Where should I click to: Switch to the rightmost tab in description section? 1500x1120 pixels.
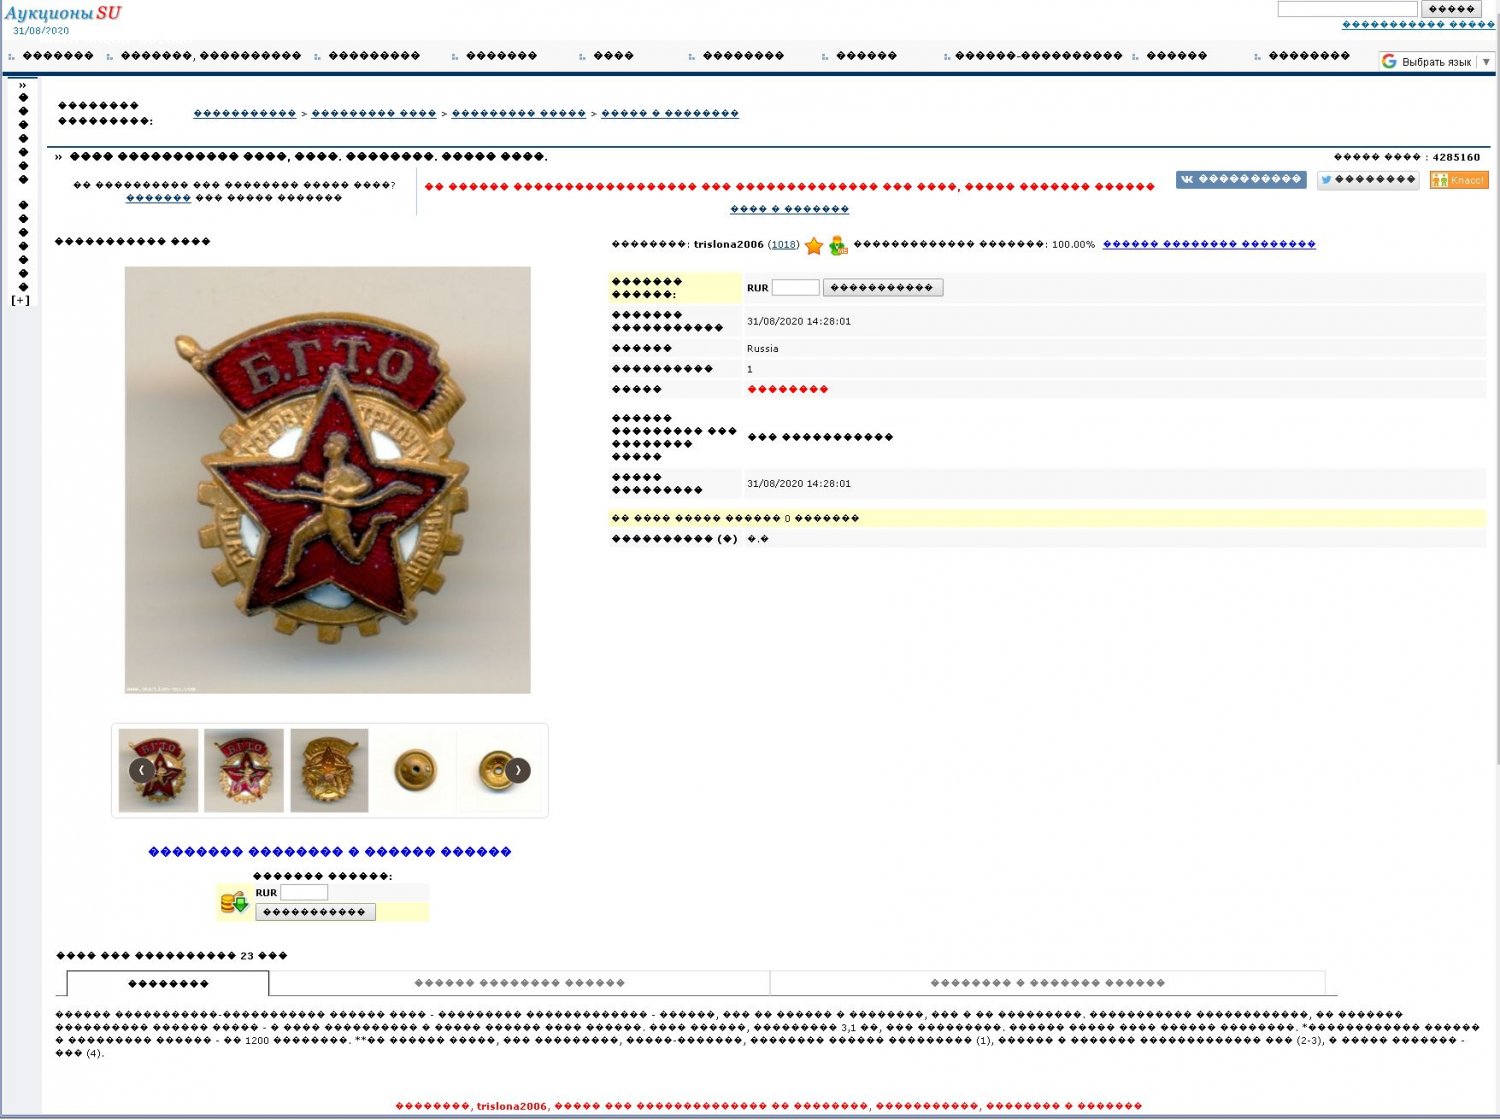pyautogui.click(x=1047, y=984)
